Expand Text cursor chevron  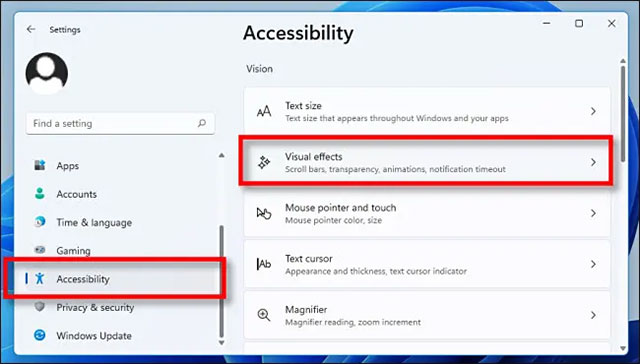(x=593, y=264)
